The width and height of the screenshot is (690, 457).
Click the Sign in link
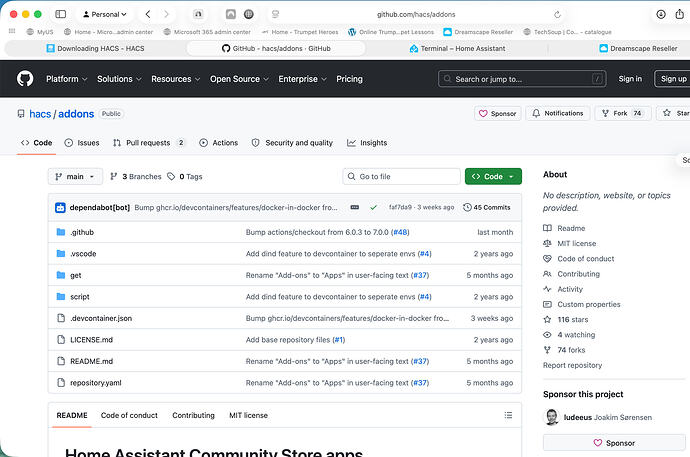coord(630,79)
